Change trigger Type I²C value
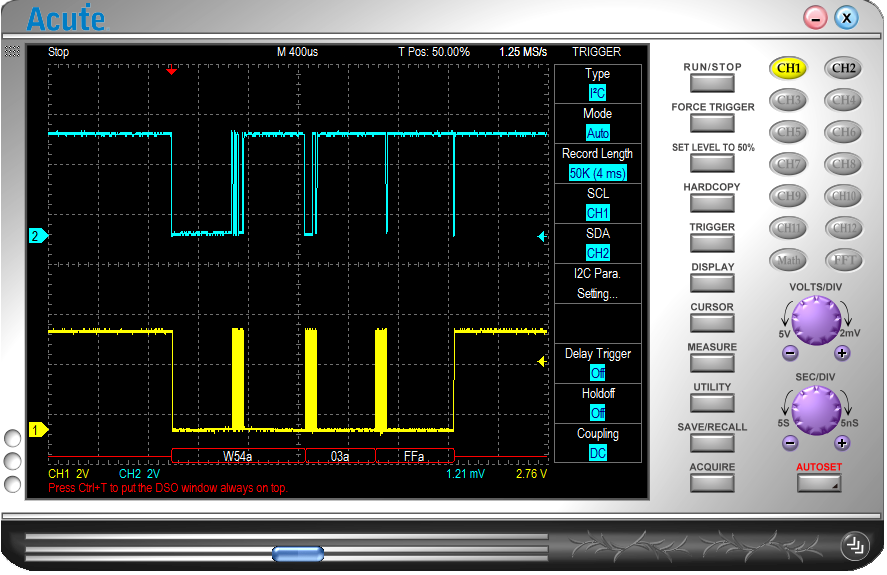 click(597, 93)
